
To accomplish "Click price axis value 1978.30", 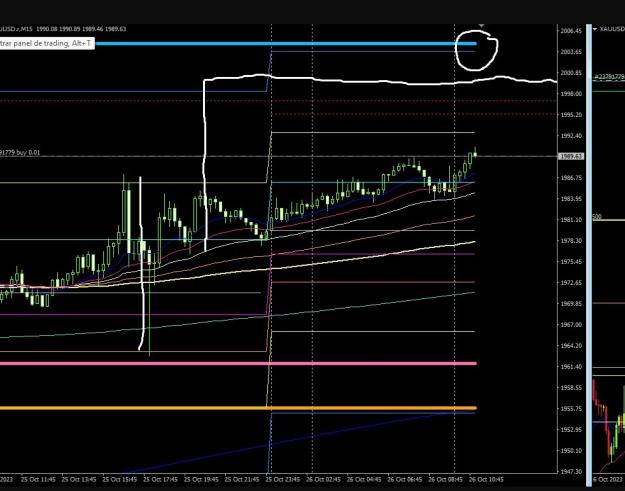I will click(x=571, y=241).
